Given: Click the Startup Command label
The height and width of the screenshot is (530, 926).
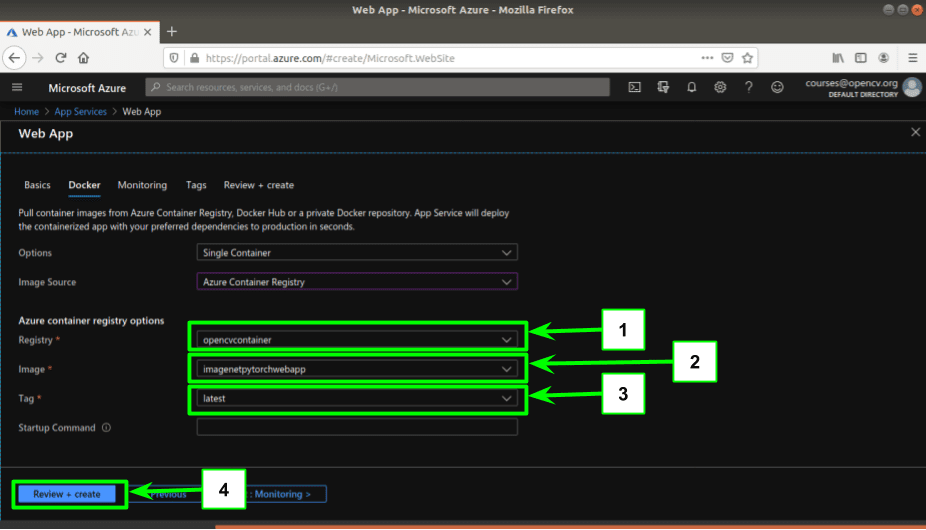Looking at the screenshot, I should point(57,427).
